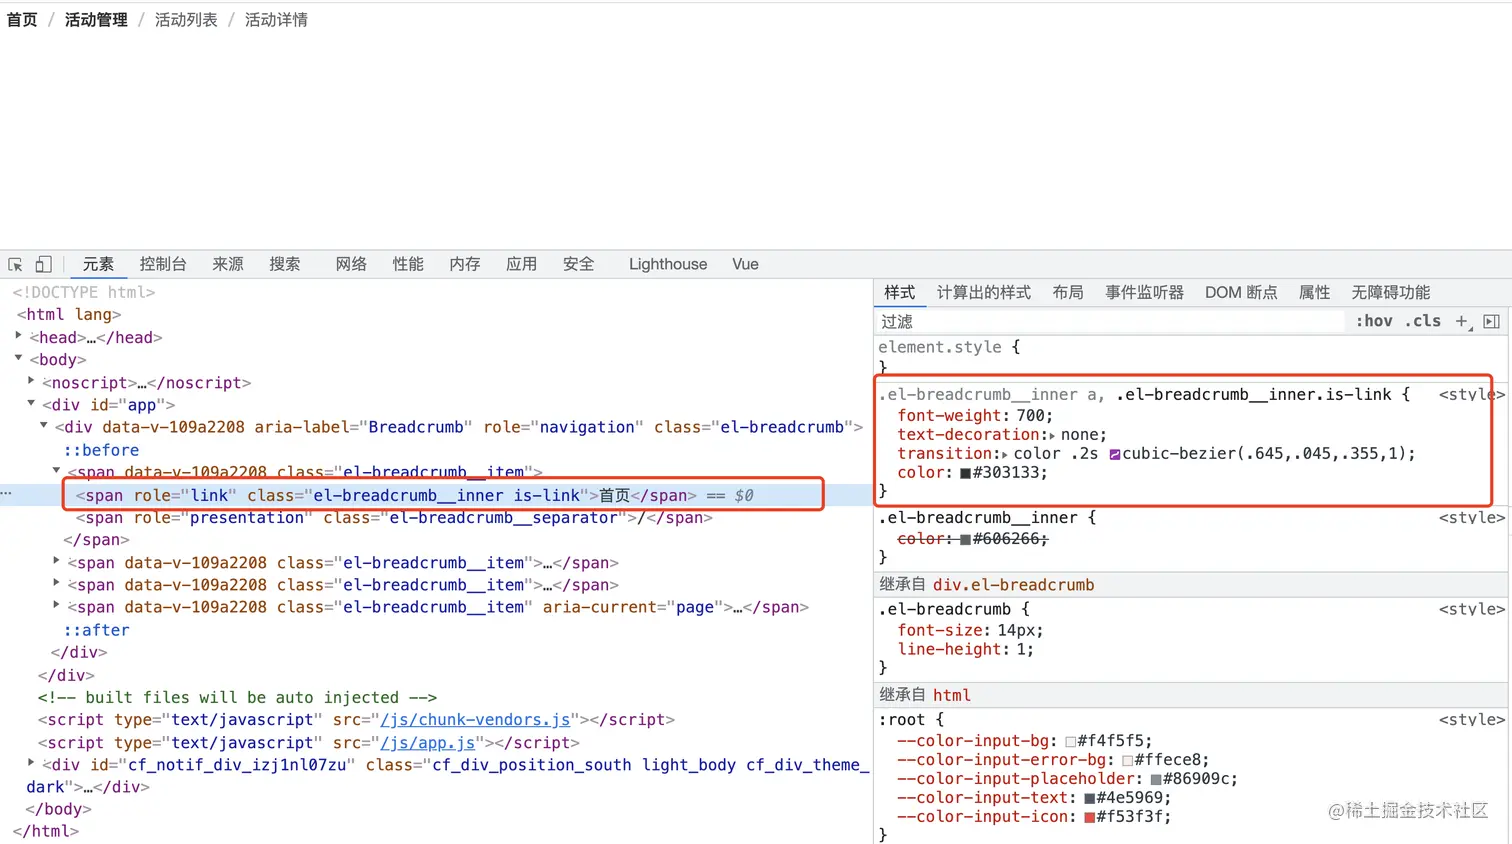
Task: Select the 布局 (Layout) tab
Action: click(1068, 292)
